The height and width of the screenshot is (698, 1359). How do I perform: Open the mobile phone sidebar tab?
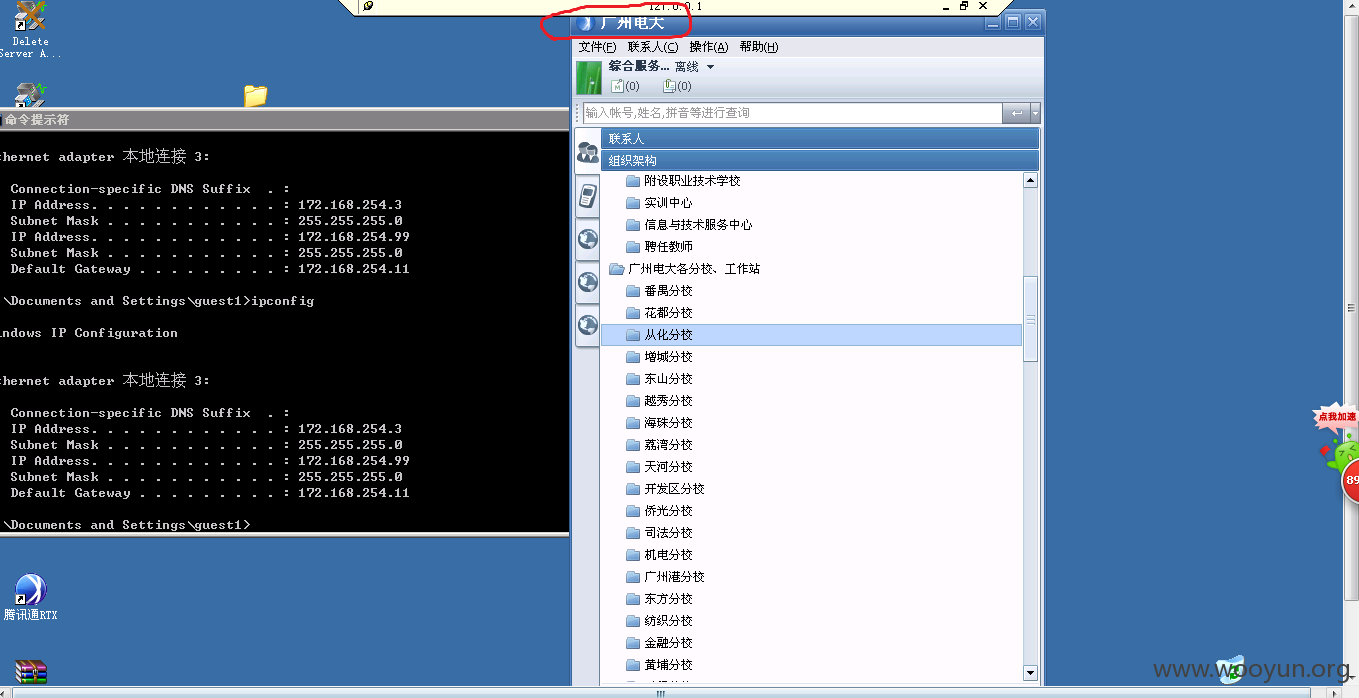588,196
